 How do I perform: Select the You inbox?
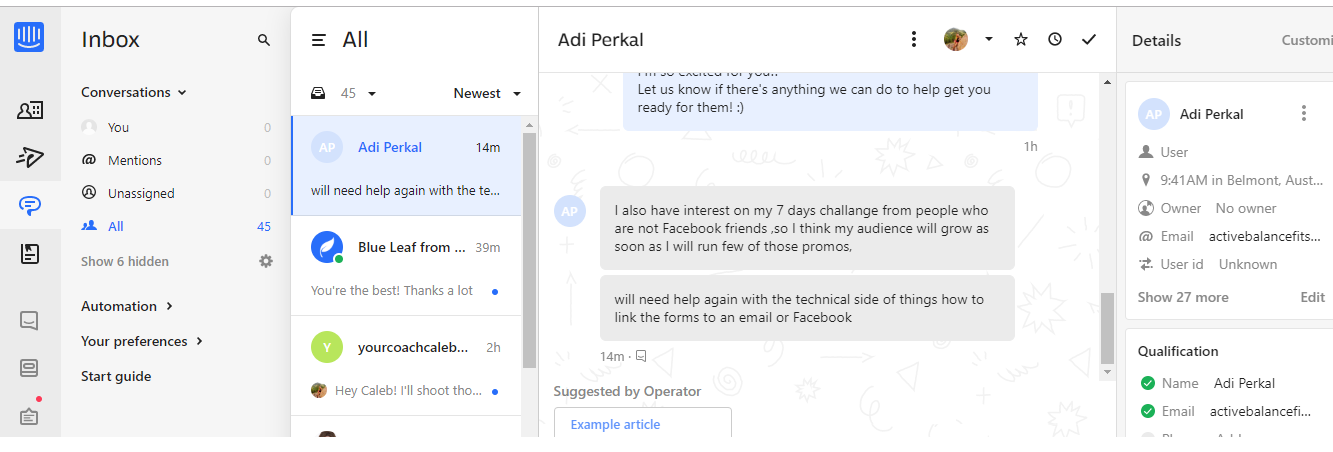click(176, 127)
